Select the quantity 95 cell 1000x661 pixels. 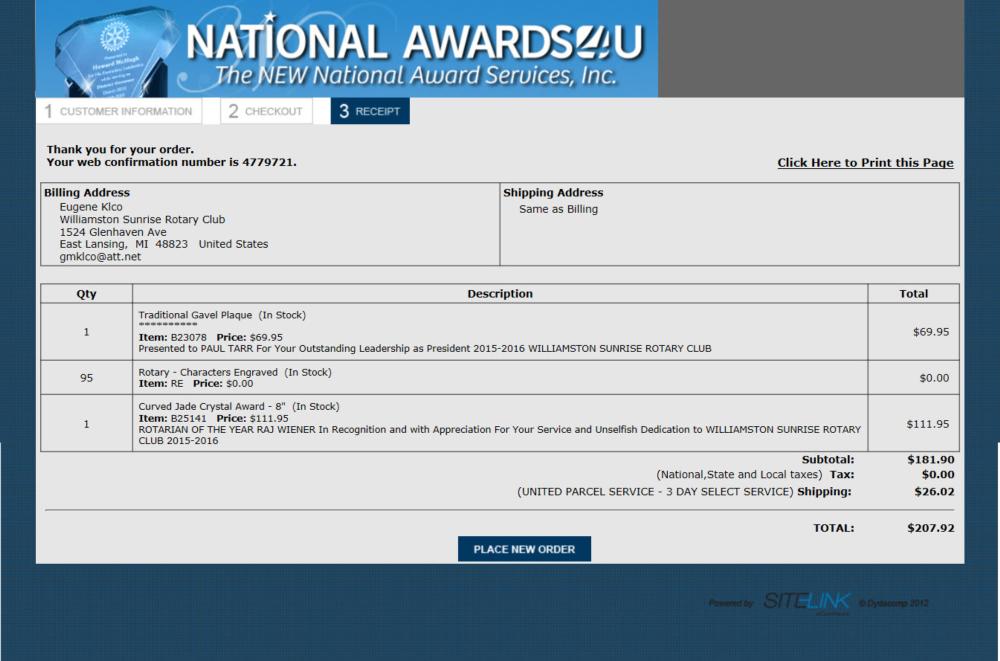click(x=87, y=378)
